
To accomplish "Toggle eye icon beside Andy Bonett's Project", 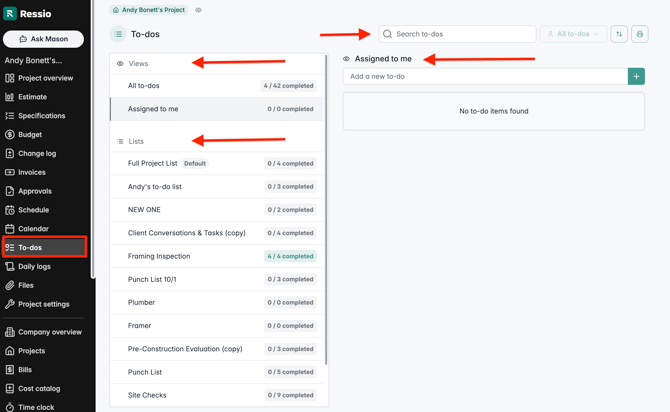I will 198,10.
